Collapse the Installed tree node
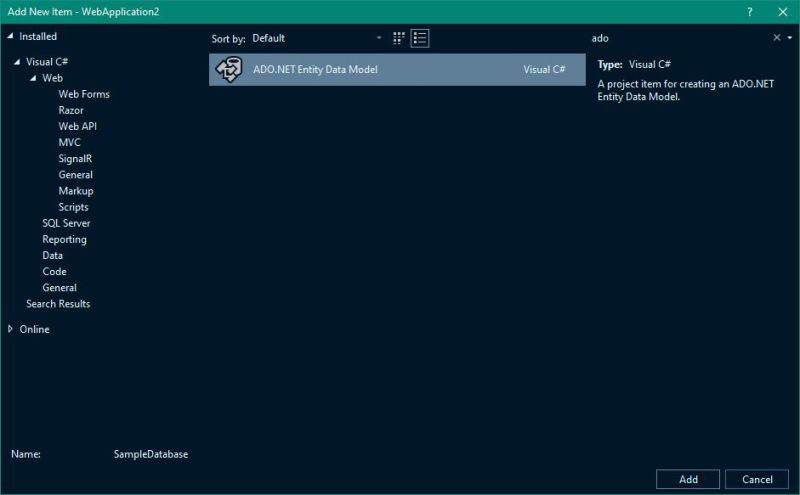This screenshot has height=495, width=800. tap(10, 36)
